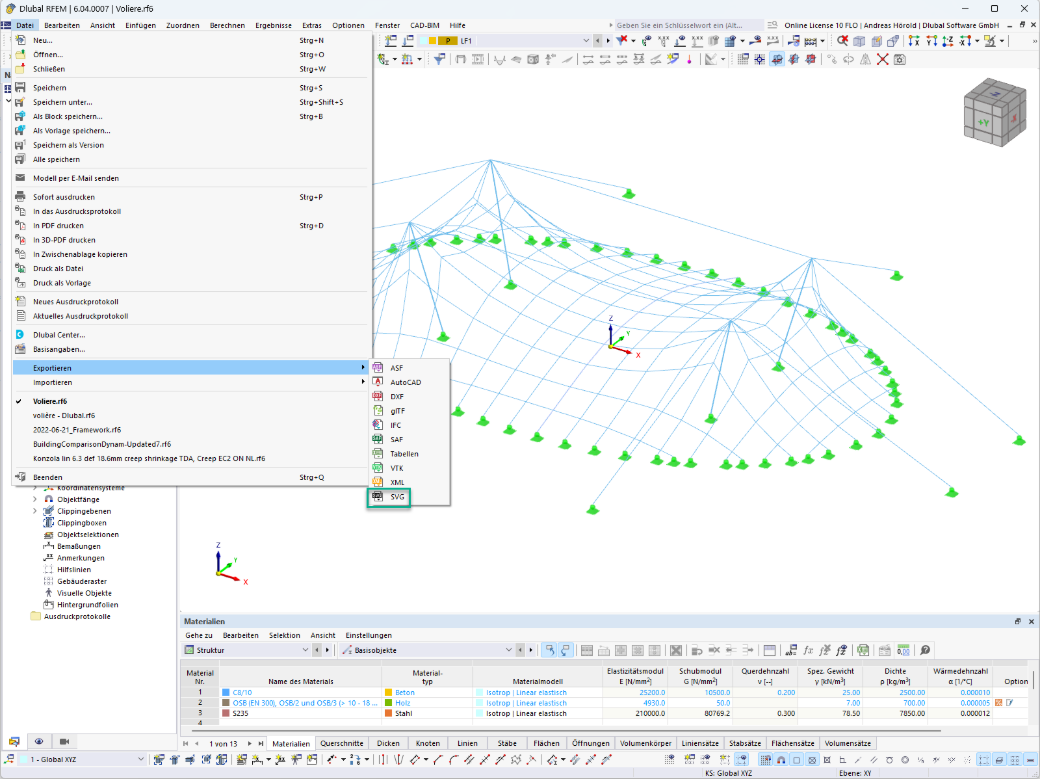The height and width of the screenshot is (779, 1040).
Task: Click the keyword search input field
Action: (x=687, y=25)
